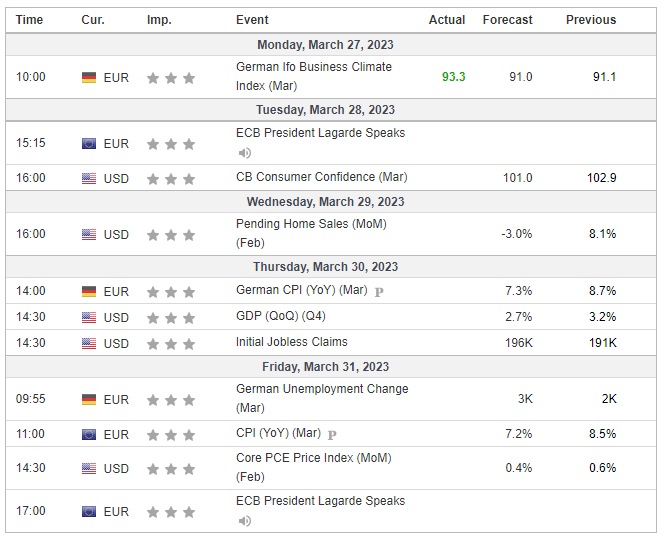
Task: Open Initial Jobless Claims event link
Action: 292,342
